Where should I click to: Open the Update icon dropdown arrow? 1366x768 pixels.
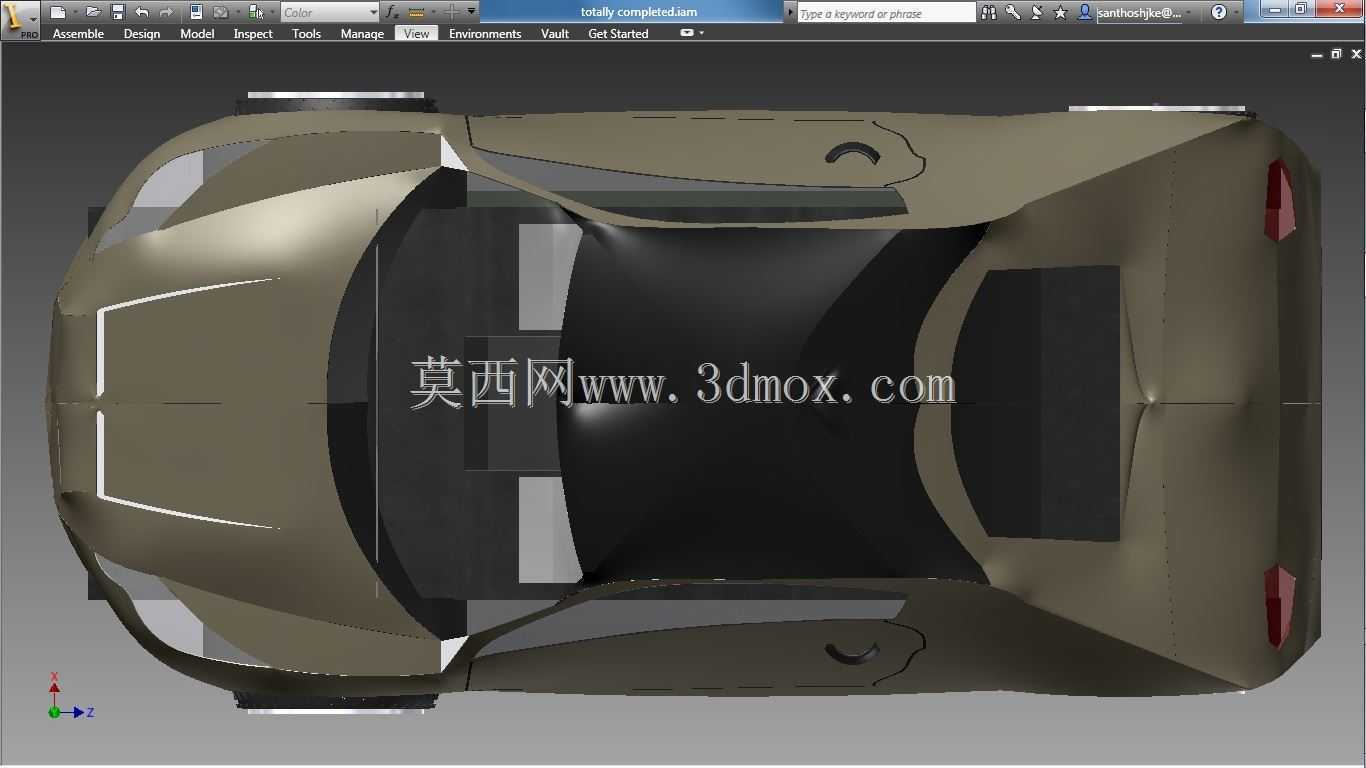(x=238, y=13)
